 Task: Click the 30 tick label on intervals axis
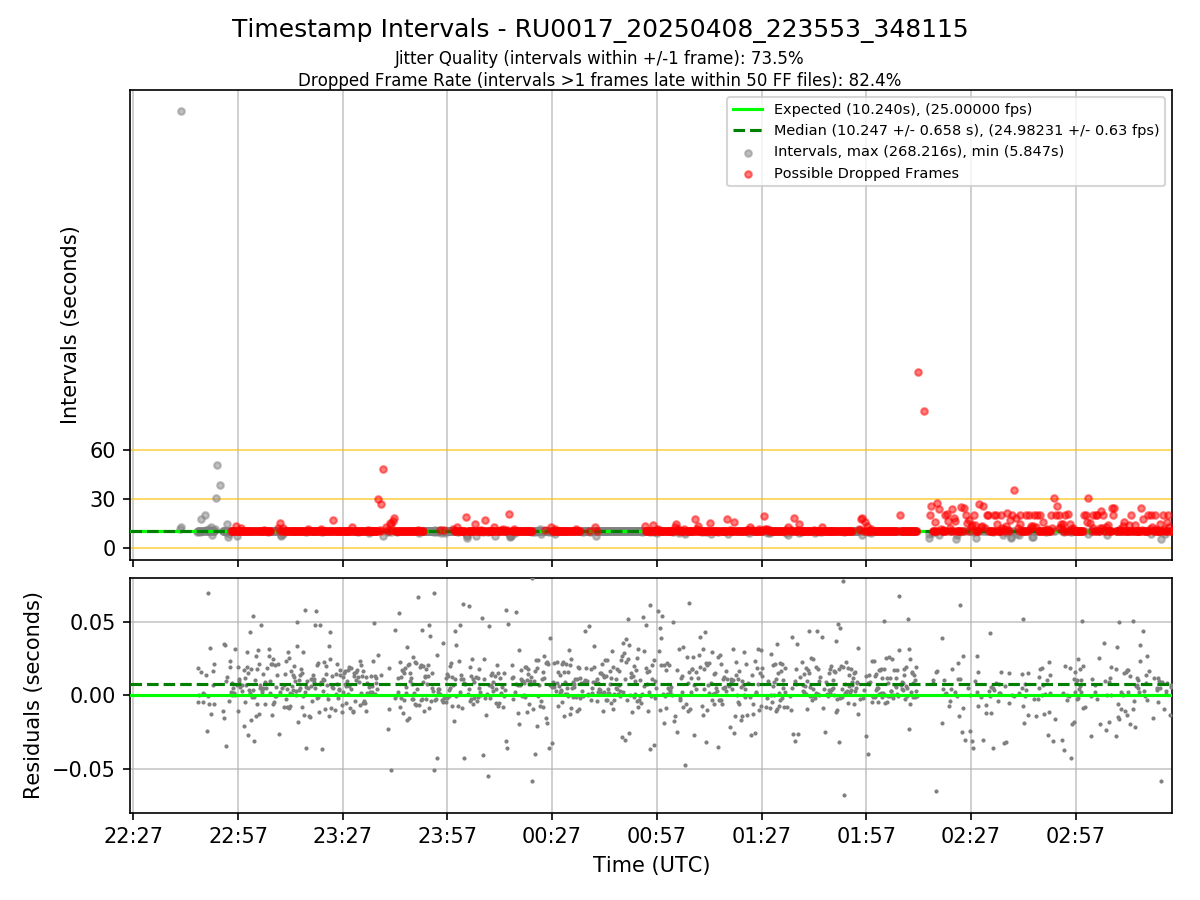tap(105, 499)
